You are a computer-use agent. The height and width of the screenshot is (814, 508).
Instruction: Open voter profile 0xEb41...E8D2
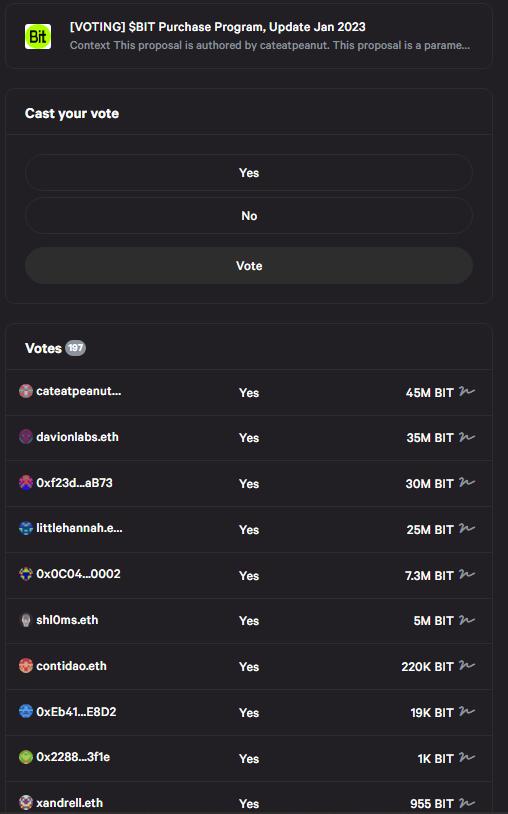click(76, 712)
